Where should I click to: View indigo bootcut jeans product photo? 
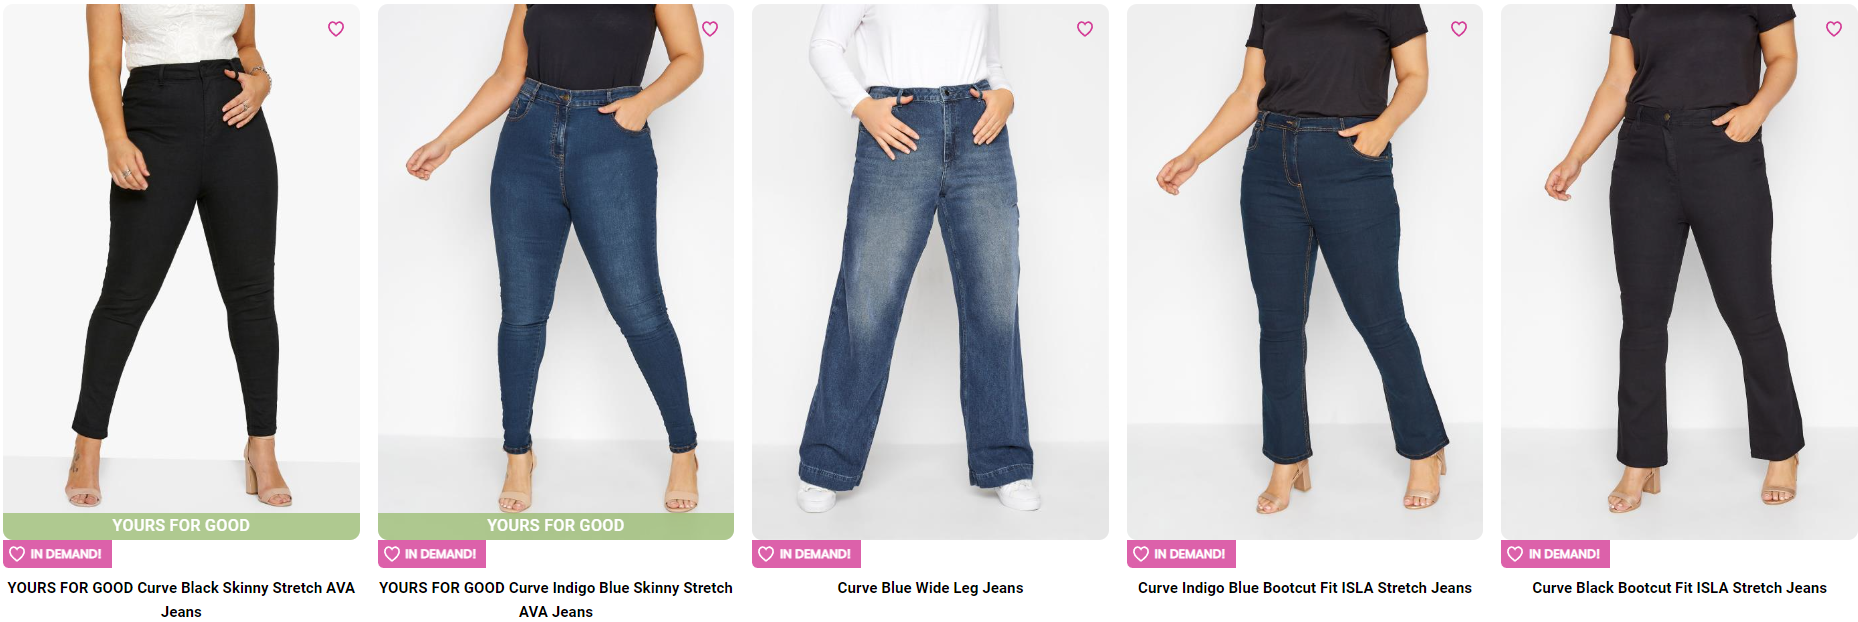point(1305,272)
